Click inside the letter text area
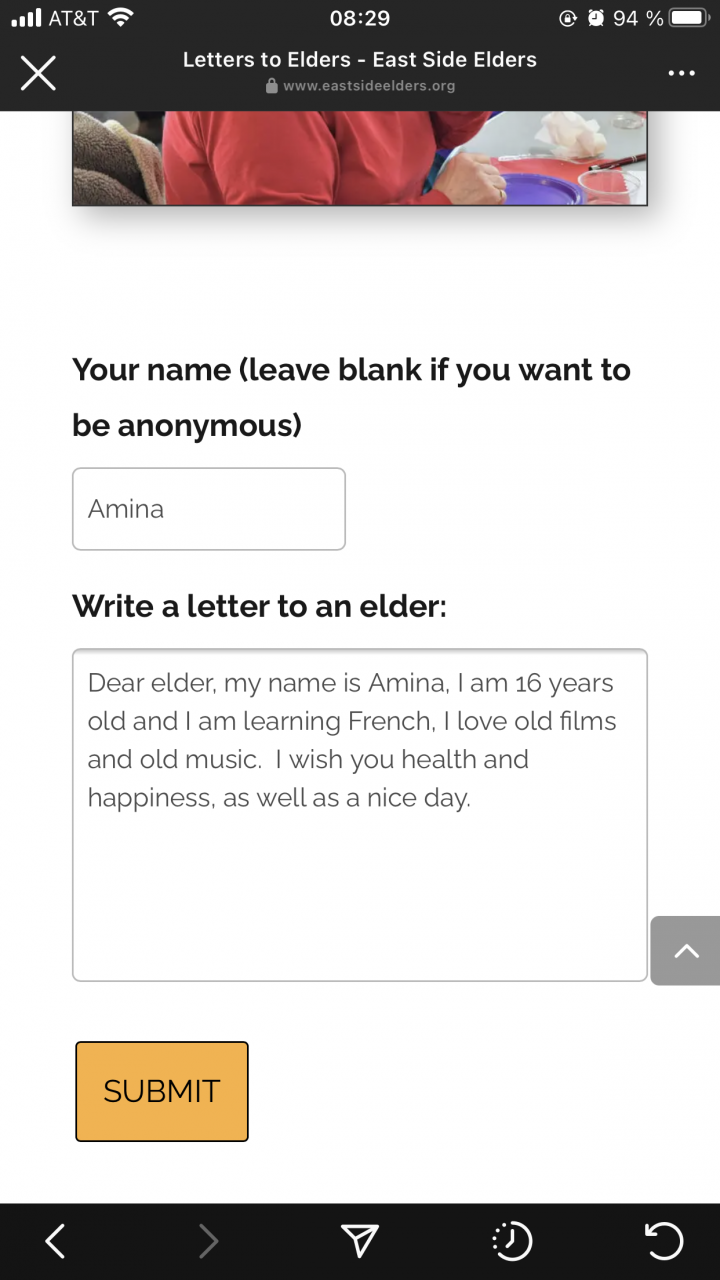Image resolution: width=720 pixels, height=1280 pixels. tap(360, 815)
